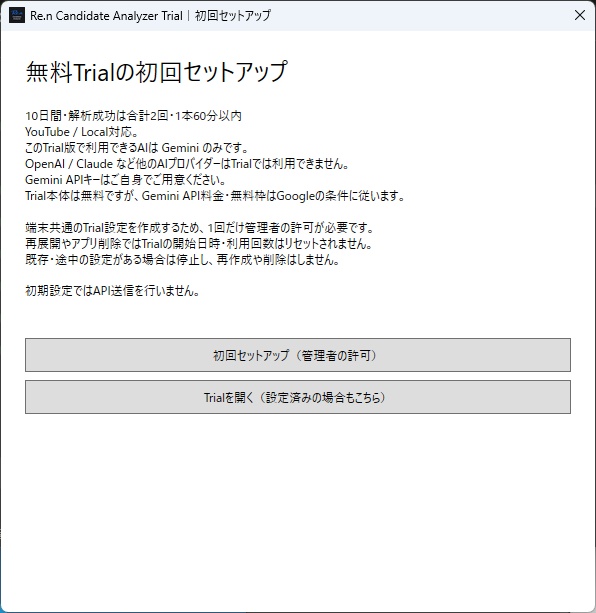Click the line Gemini APIキーはご自身でご用意ください。
The width and height of the screenshot is (596, 613).
point(125,180)
